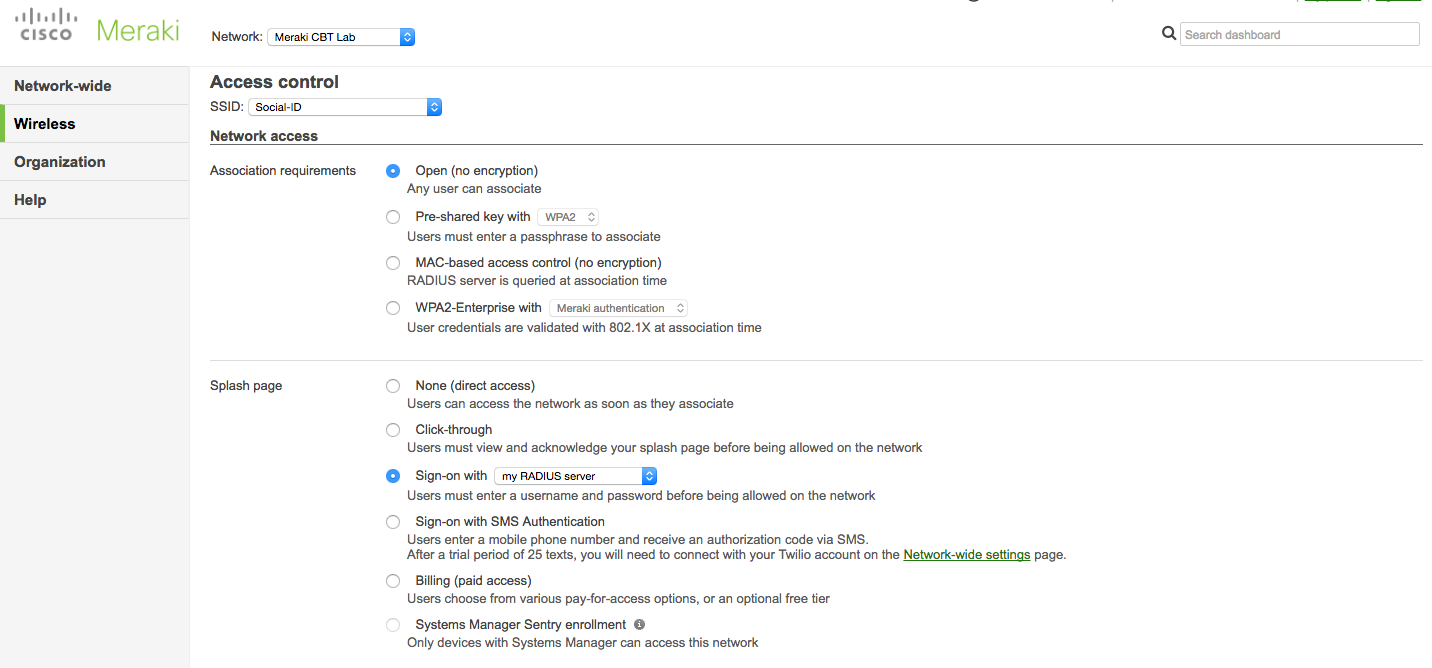Open the SSID dropdown showing Social-ID
Viewport: 1432px width, 668px height.
340,106
